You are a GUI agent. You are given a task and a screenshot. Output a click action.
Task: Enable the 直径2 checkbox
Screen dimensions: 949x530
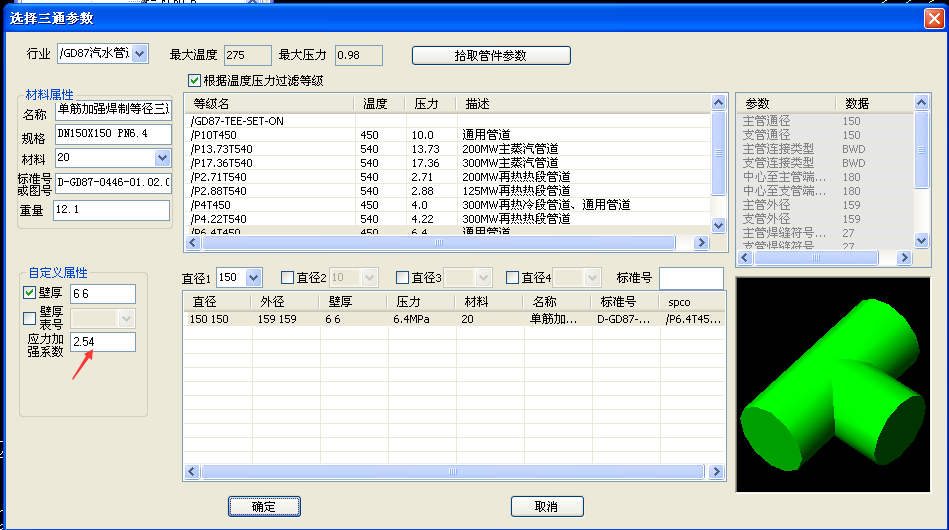[x=288, y=277]
